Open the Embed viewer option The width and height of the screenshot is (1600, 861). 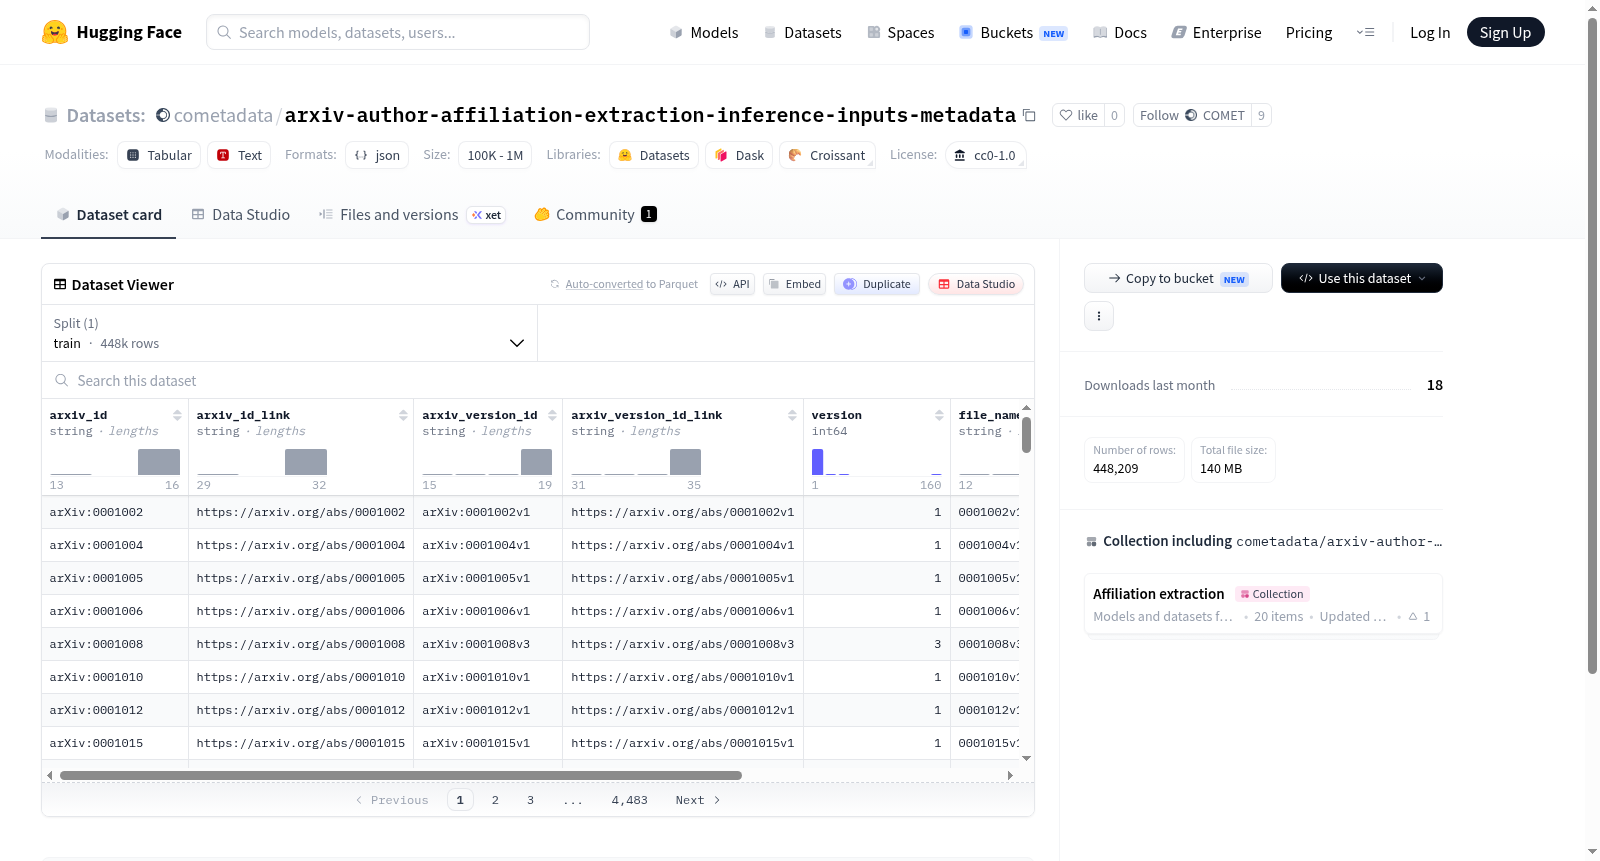(794, 284)
